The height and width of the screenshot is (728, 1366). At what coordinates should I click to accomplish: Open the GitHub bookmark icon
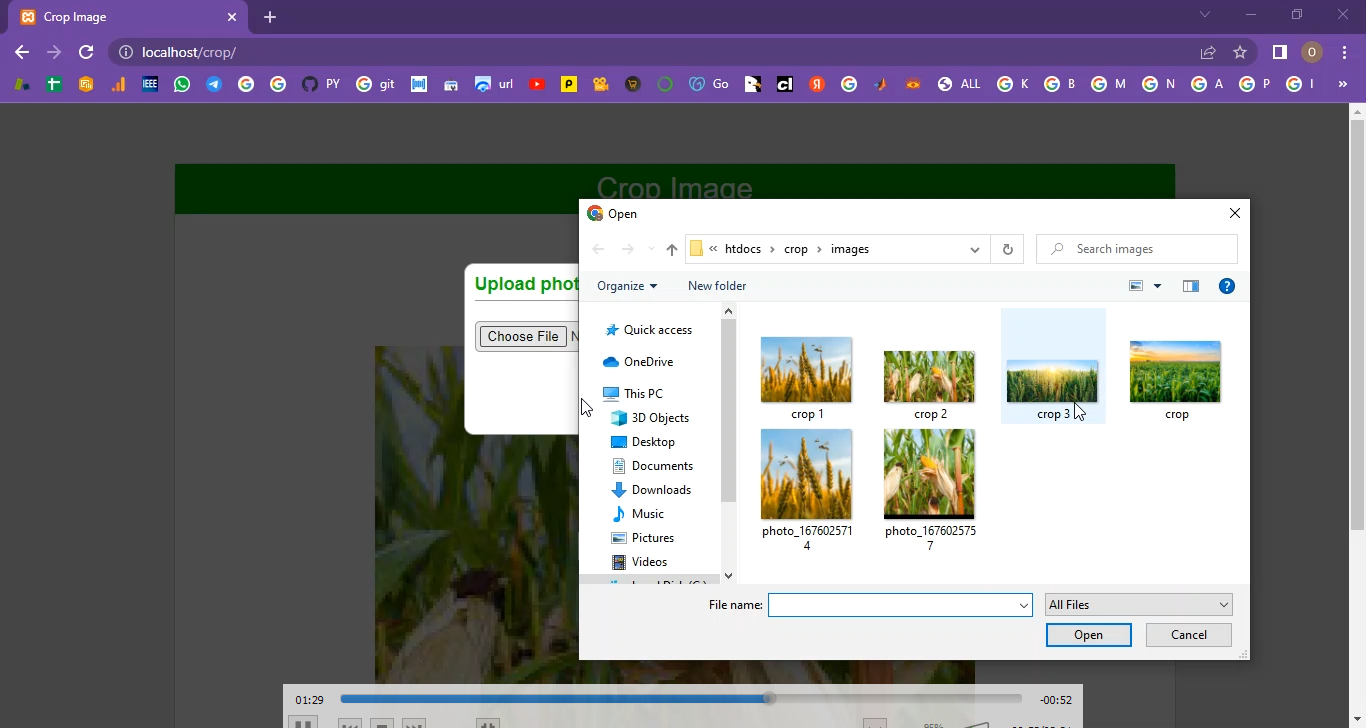click(309, 84)
